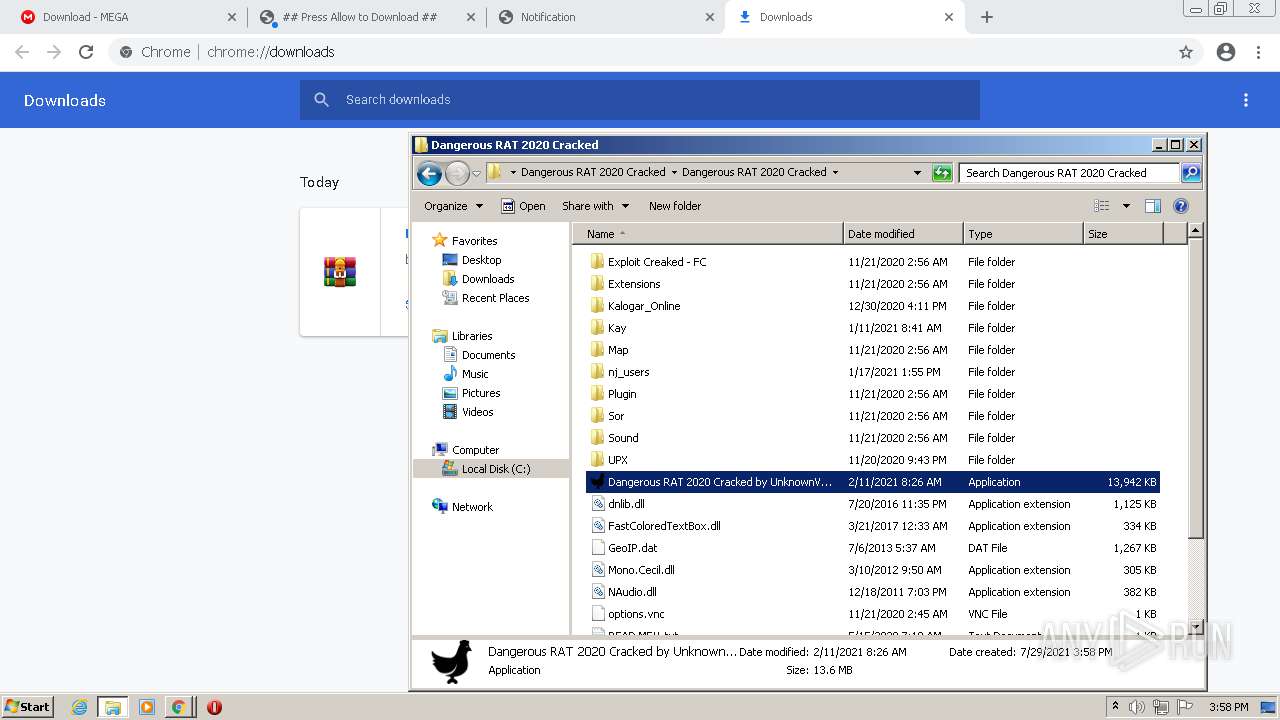1280x720 pixels.
Task: Click the Open toolbar button
Action: coord(523,206)
